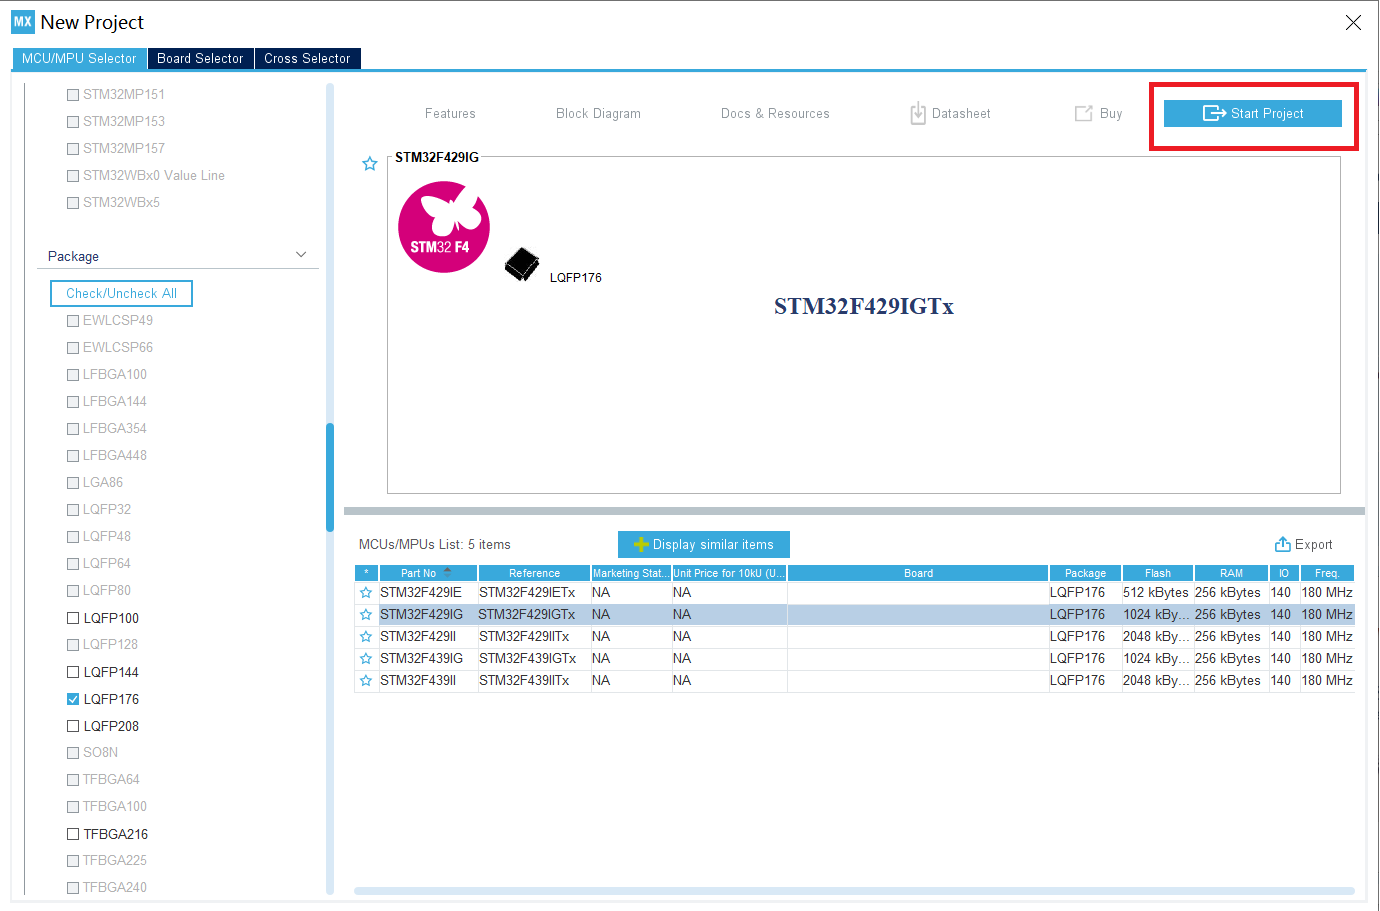The height and width of the screenshot is (911, 1380).
Task: Click the MX application logo
Action: pos(23,22)
